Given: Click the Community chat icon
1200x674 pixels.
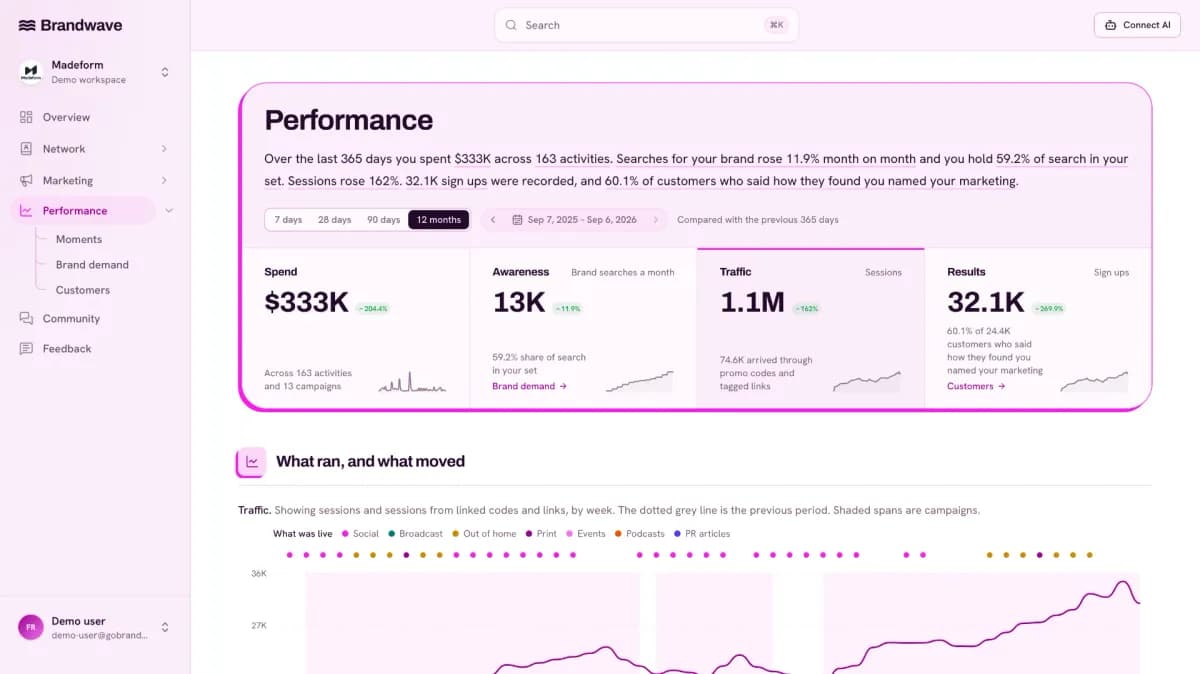Looking at the screenshot, I should coord(26,319).
